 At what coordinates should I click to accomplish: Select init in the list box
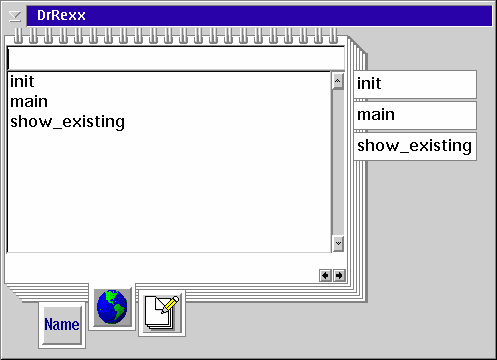coord(22,82)
